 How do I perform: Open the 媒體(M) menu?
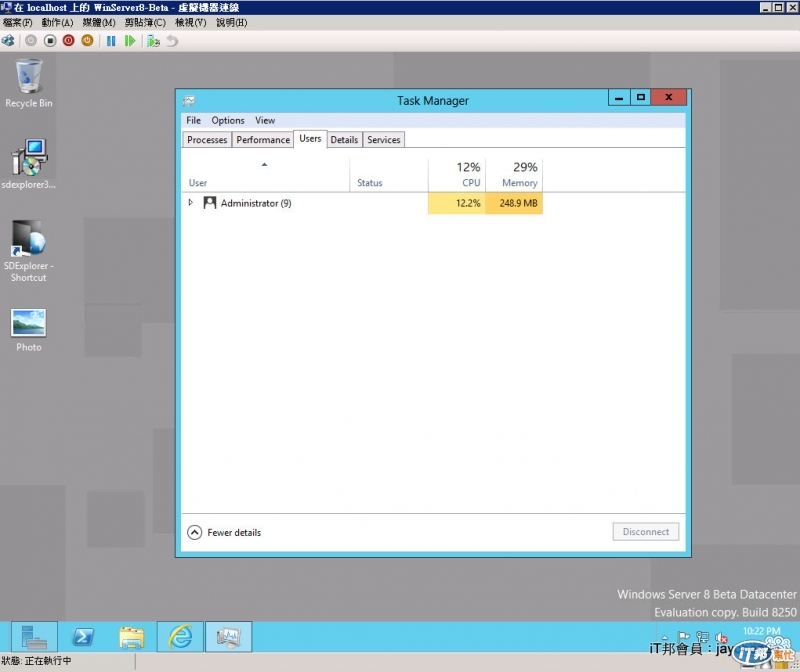tap(99, 22)
